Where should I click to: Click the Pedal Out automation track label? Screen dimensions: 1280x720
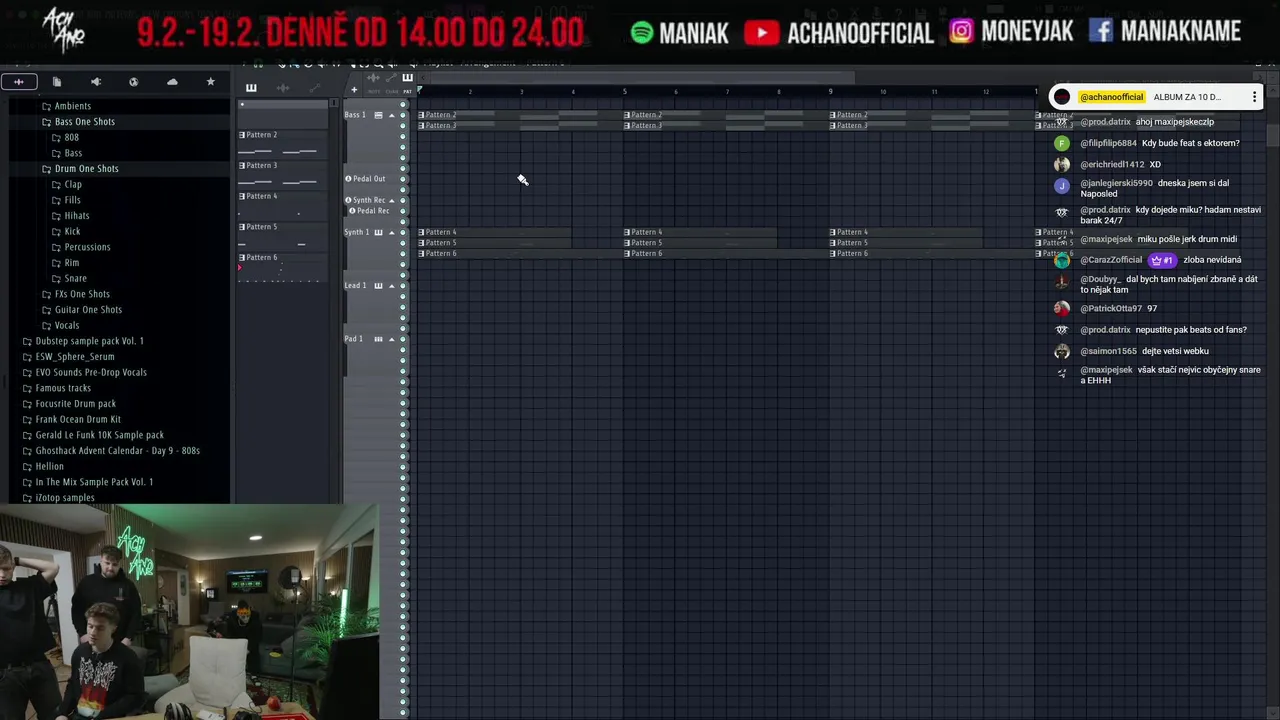(369, 179)
